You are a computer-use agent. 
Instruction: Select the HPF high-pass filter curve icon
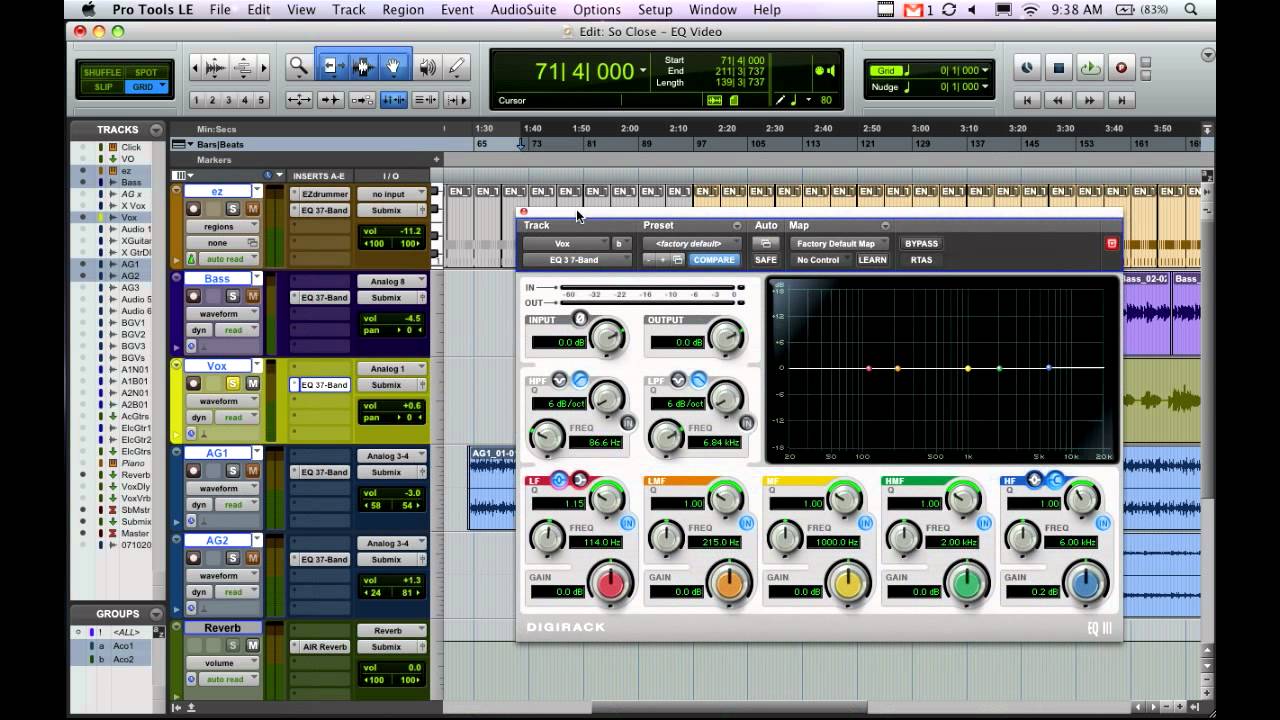580,379
